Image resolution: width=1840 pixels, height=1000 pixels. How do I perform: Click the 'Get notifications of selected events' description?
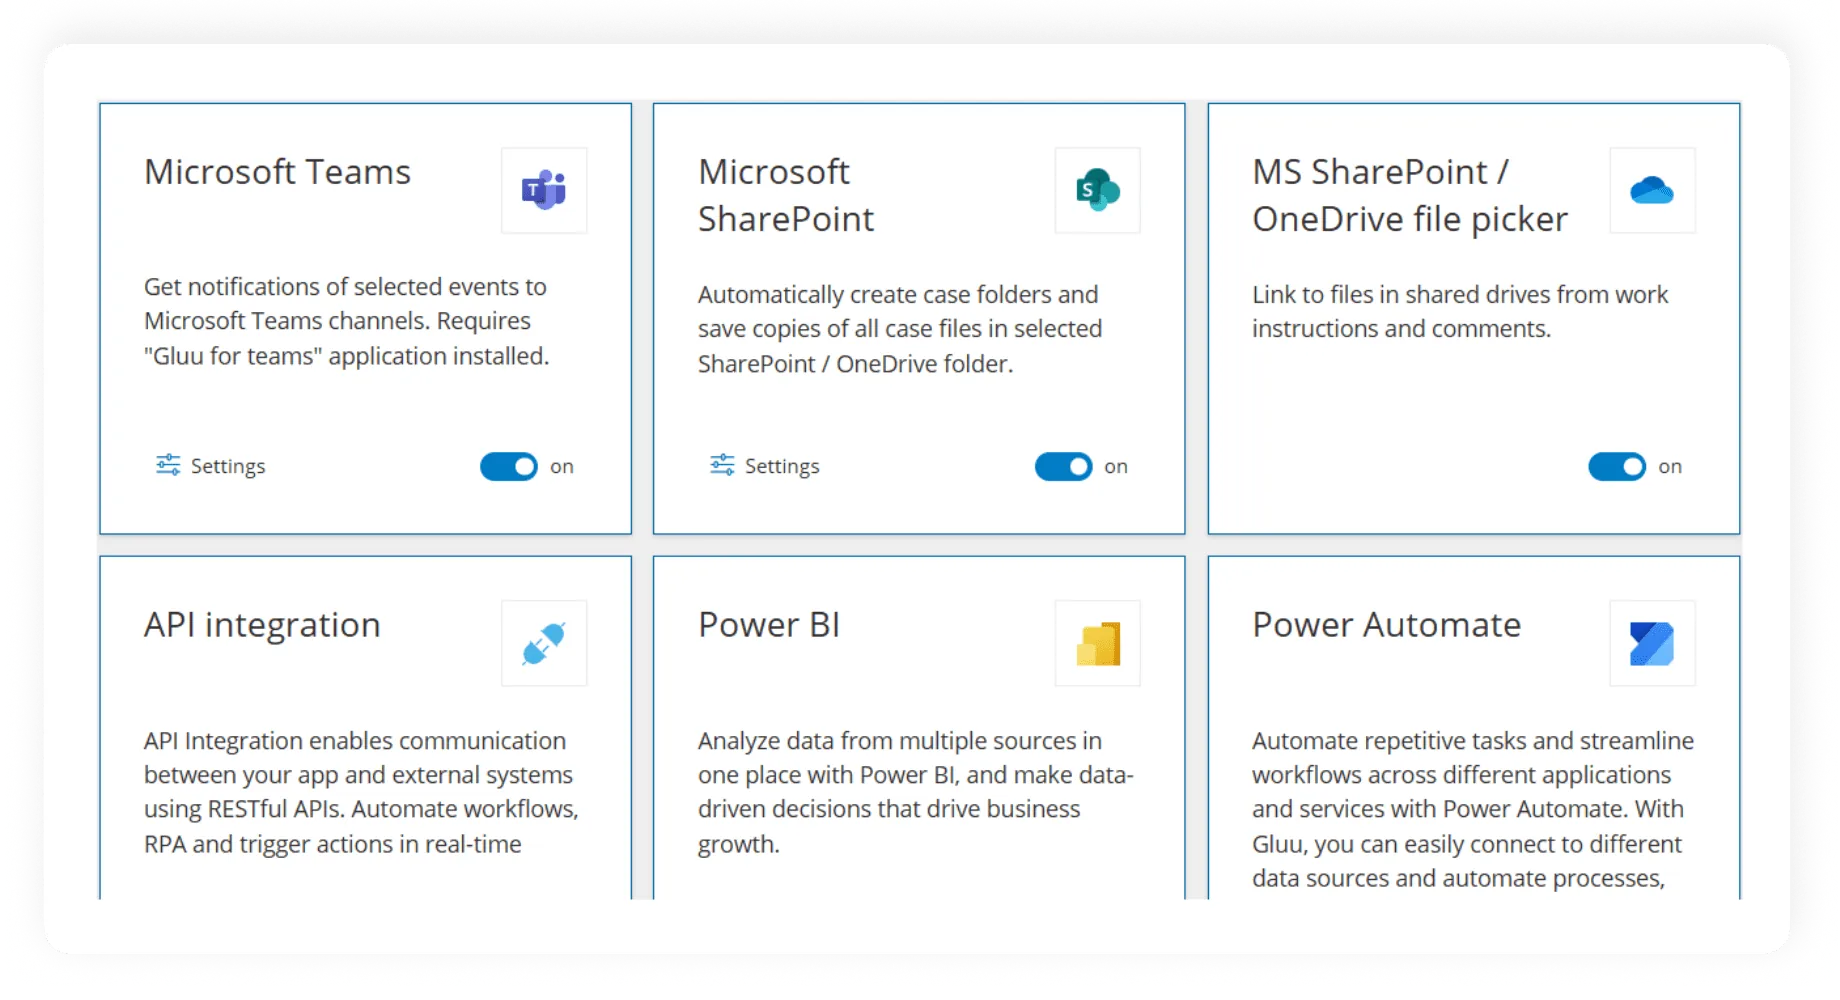click(347, 321)
